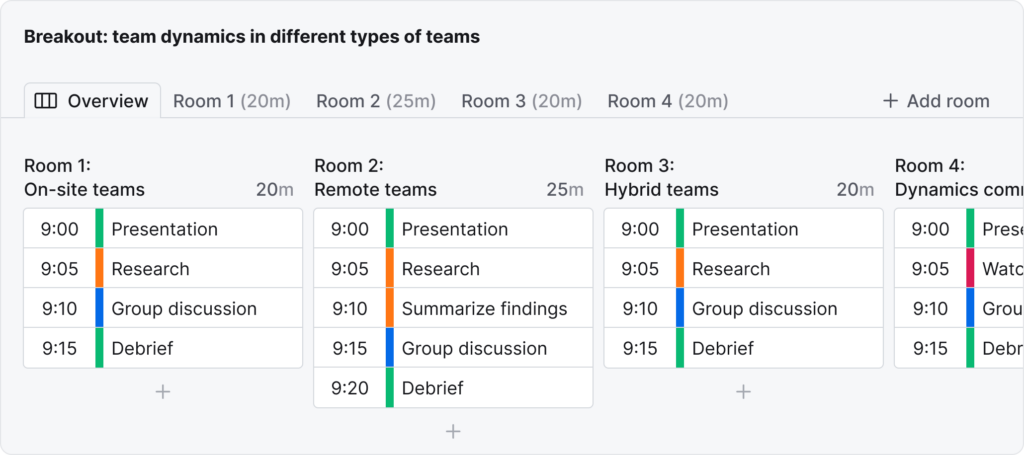Select Summarize findings block in Room 2

click(453, 308)
